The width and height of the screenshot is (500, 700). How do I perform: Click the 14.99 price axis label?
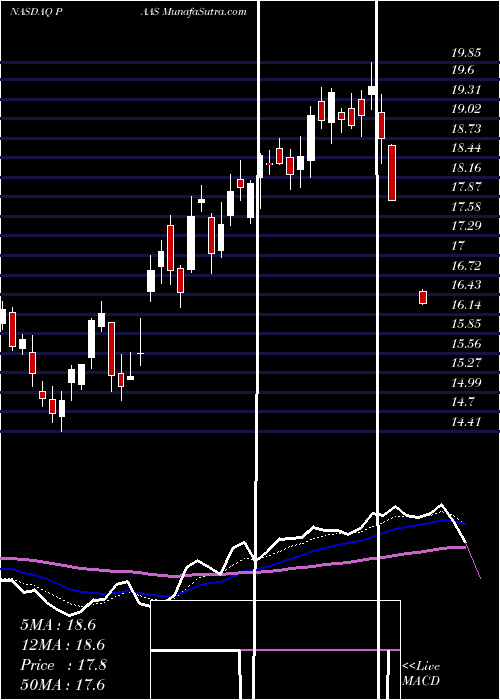pyautogui.click(x=467, y=383)
